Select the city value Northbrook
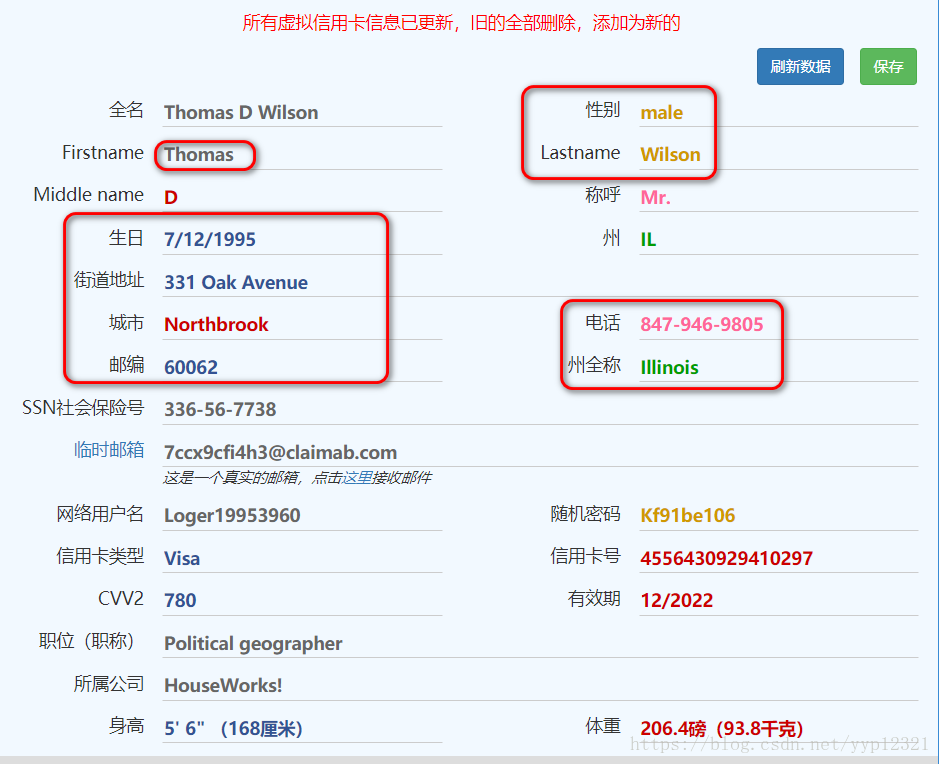 216,325
